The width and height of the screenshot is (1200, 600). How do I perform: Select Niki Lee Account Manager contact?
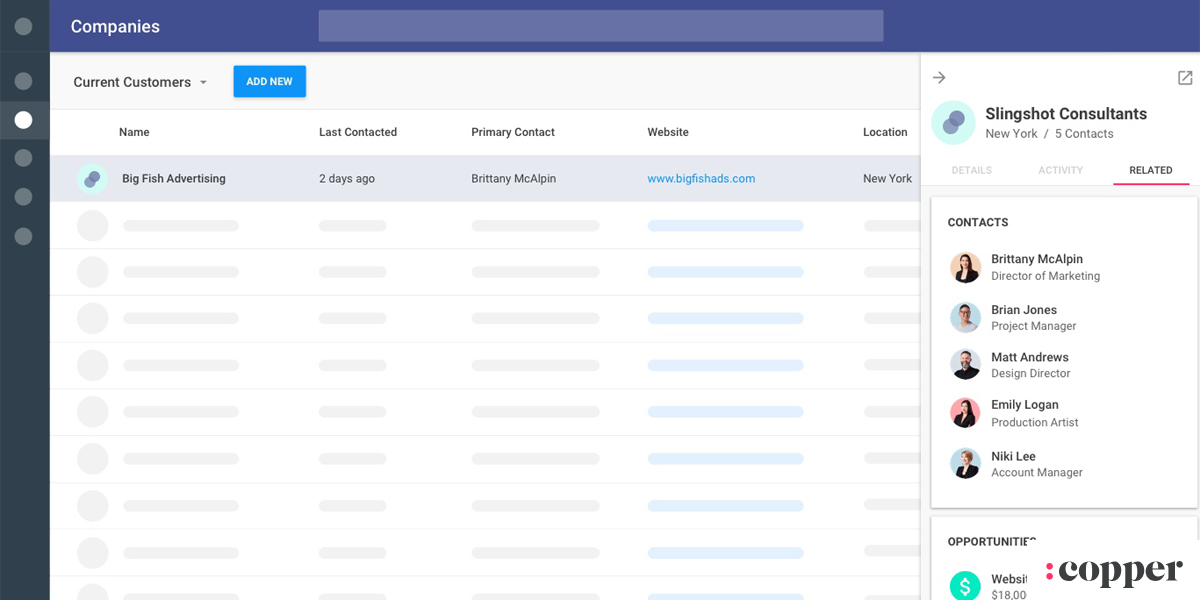click(1036, 464)
